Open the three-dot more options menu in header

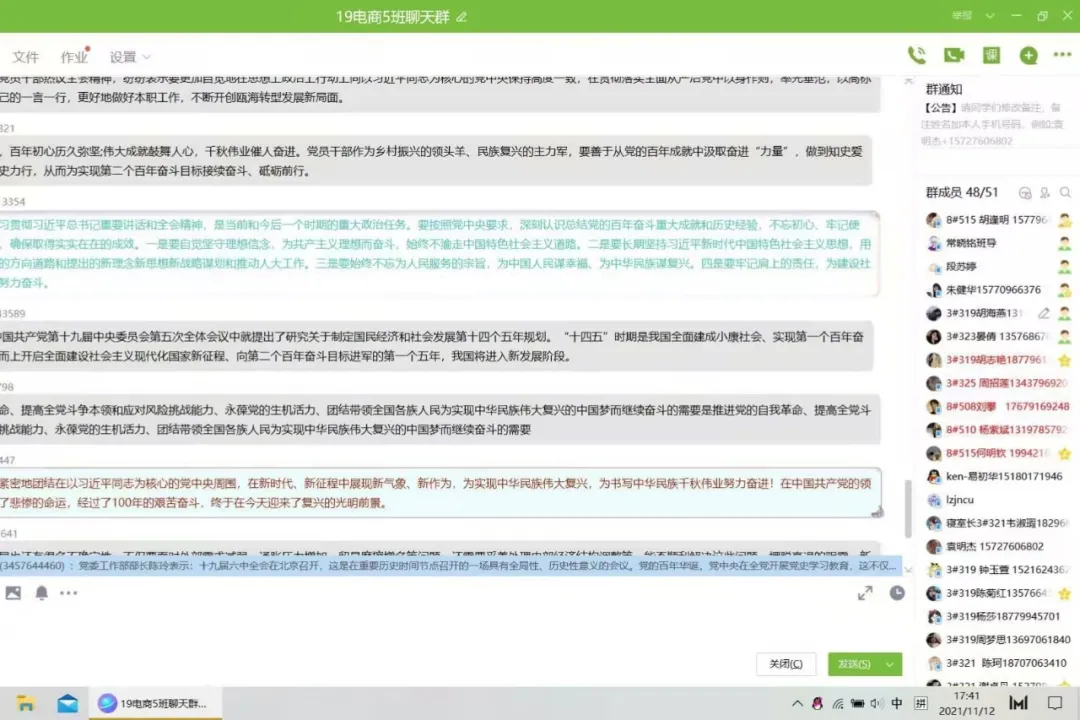pos(1064,56)
